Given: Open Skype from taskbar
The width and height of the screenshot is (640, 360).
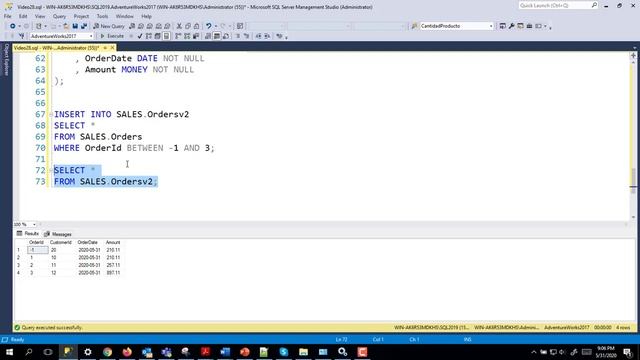Looking at the screenshot, I should pos(284,352).
